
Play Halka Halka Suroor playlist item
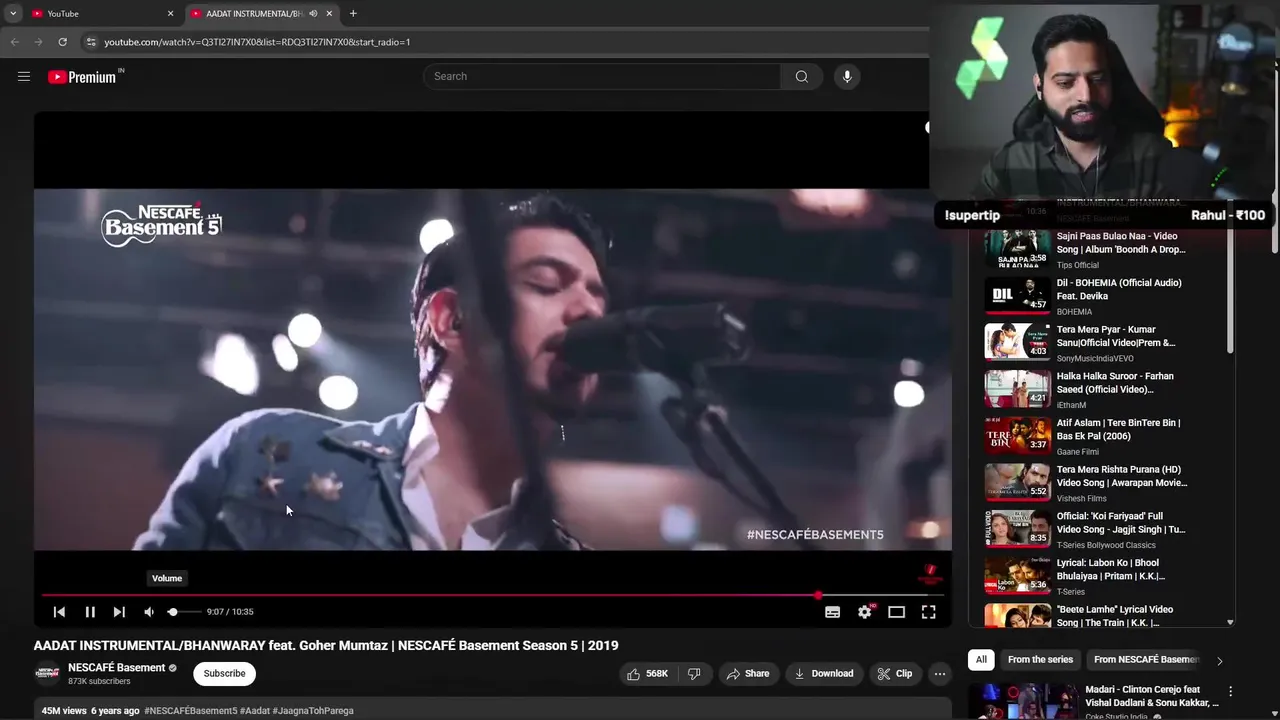[1098, 389]
